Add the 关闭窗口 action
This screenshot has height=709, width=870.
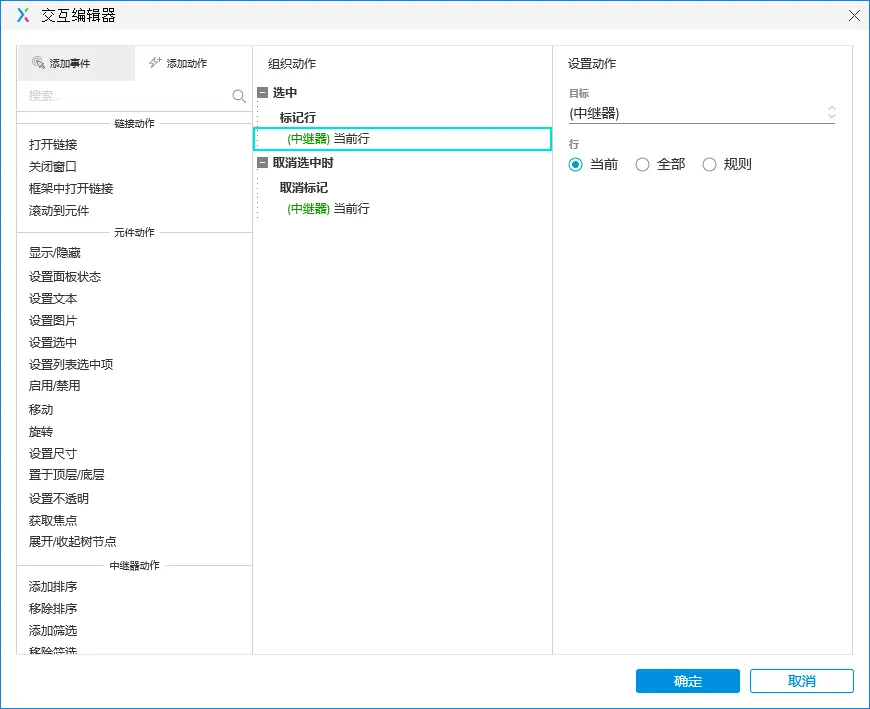(53, 166)
